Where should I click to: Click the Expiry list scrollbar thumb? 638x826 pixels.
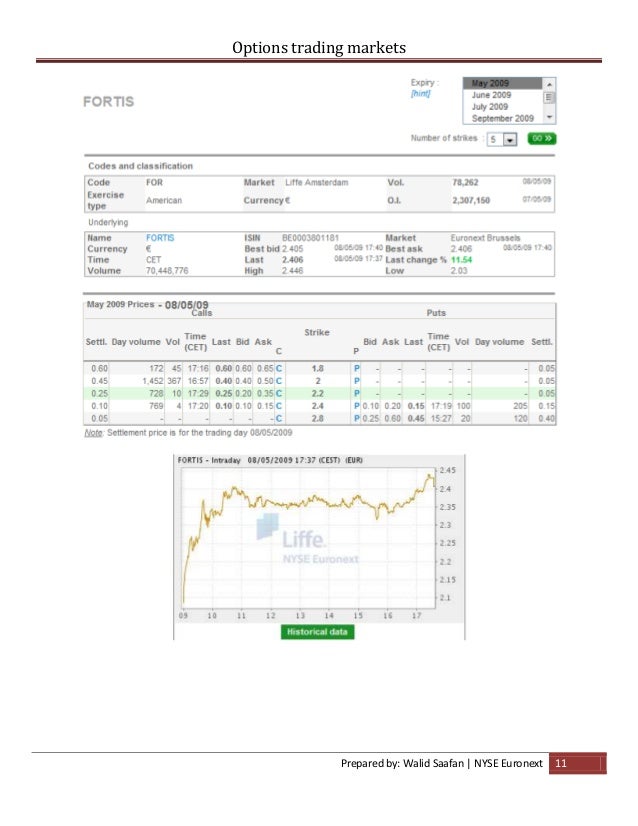549,98
